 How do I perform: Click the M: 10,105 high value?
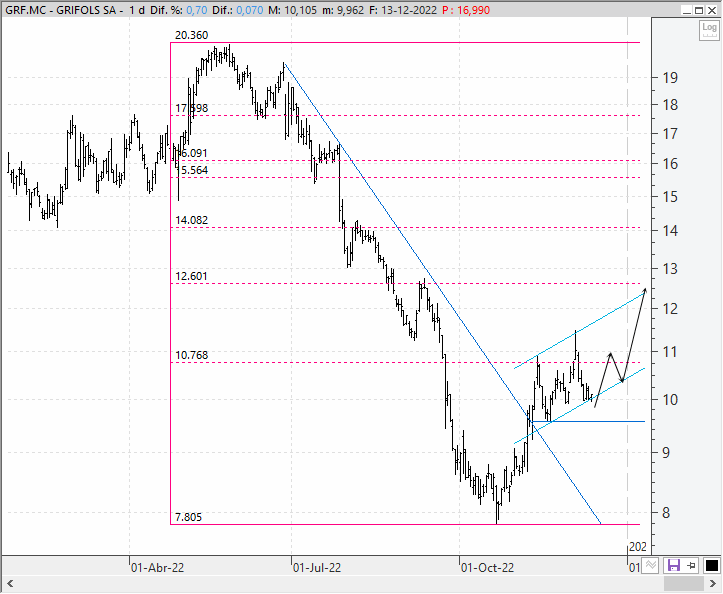pos(292,10)
